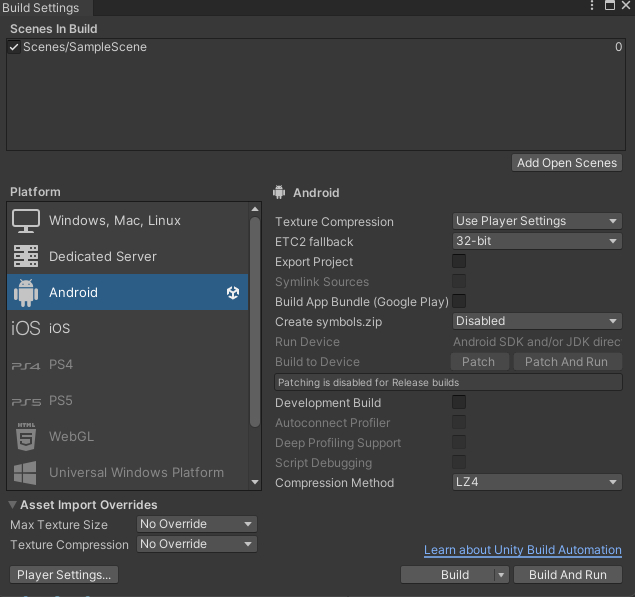Viewport: 635px width, 597px height.
Task: Click the PS5 logo icon
Action: [x=26, y=402]
